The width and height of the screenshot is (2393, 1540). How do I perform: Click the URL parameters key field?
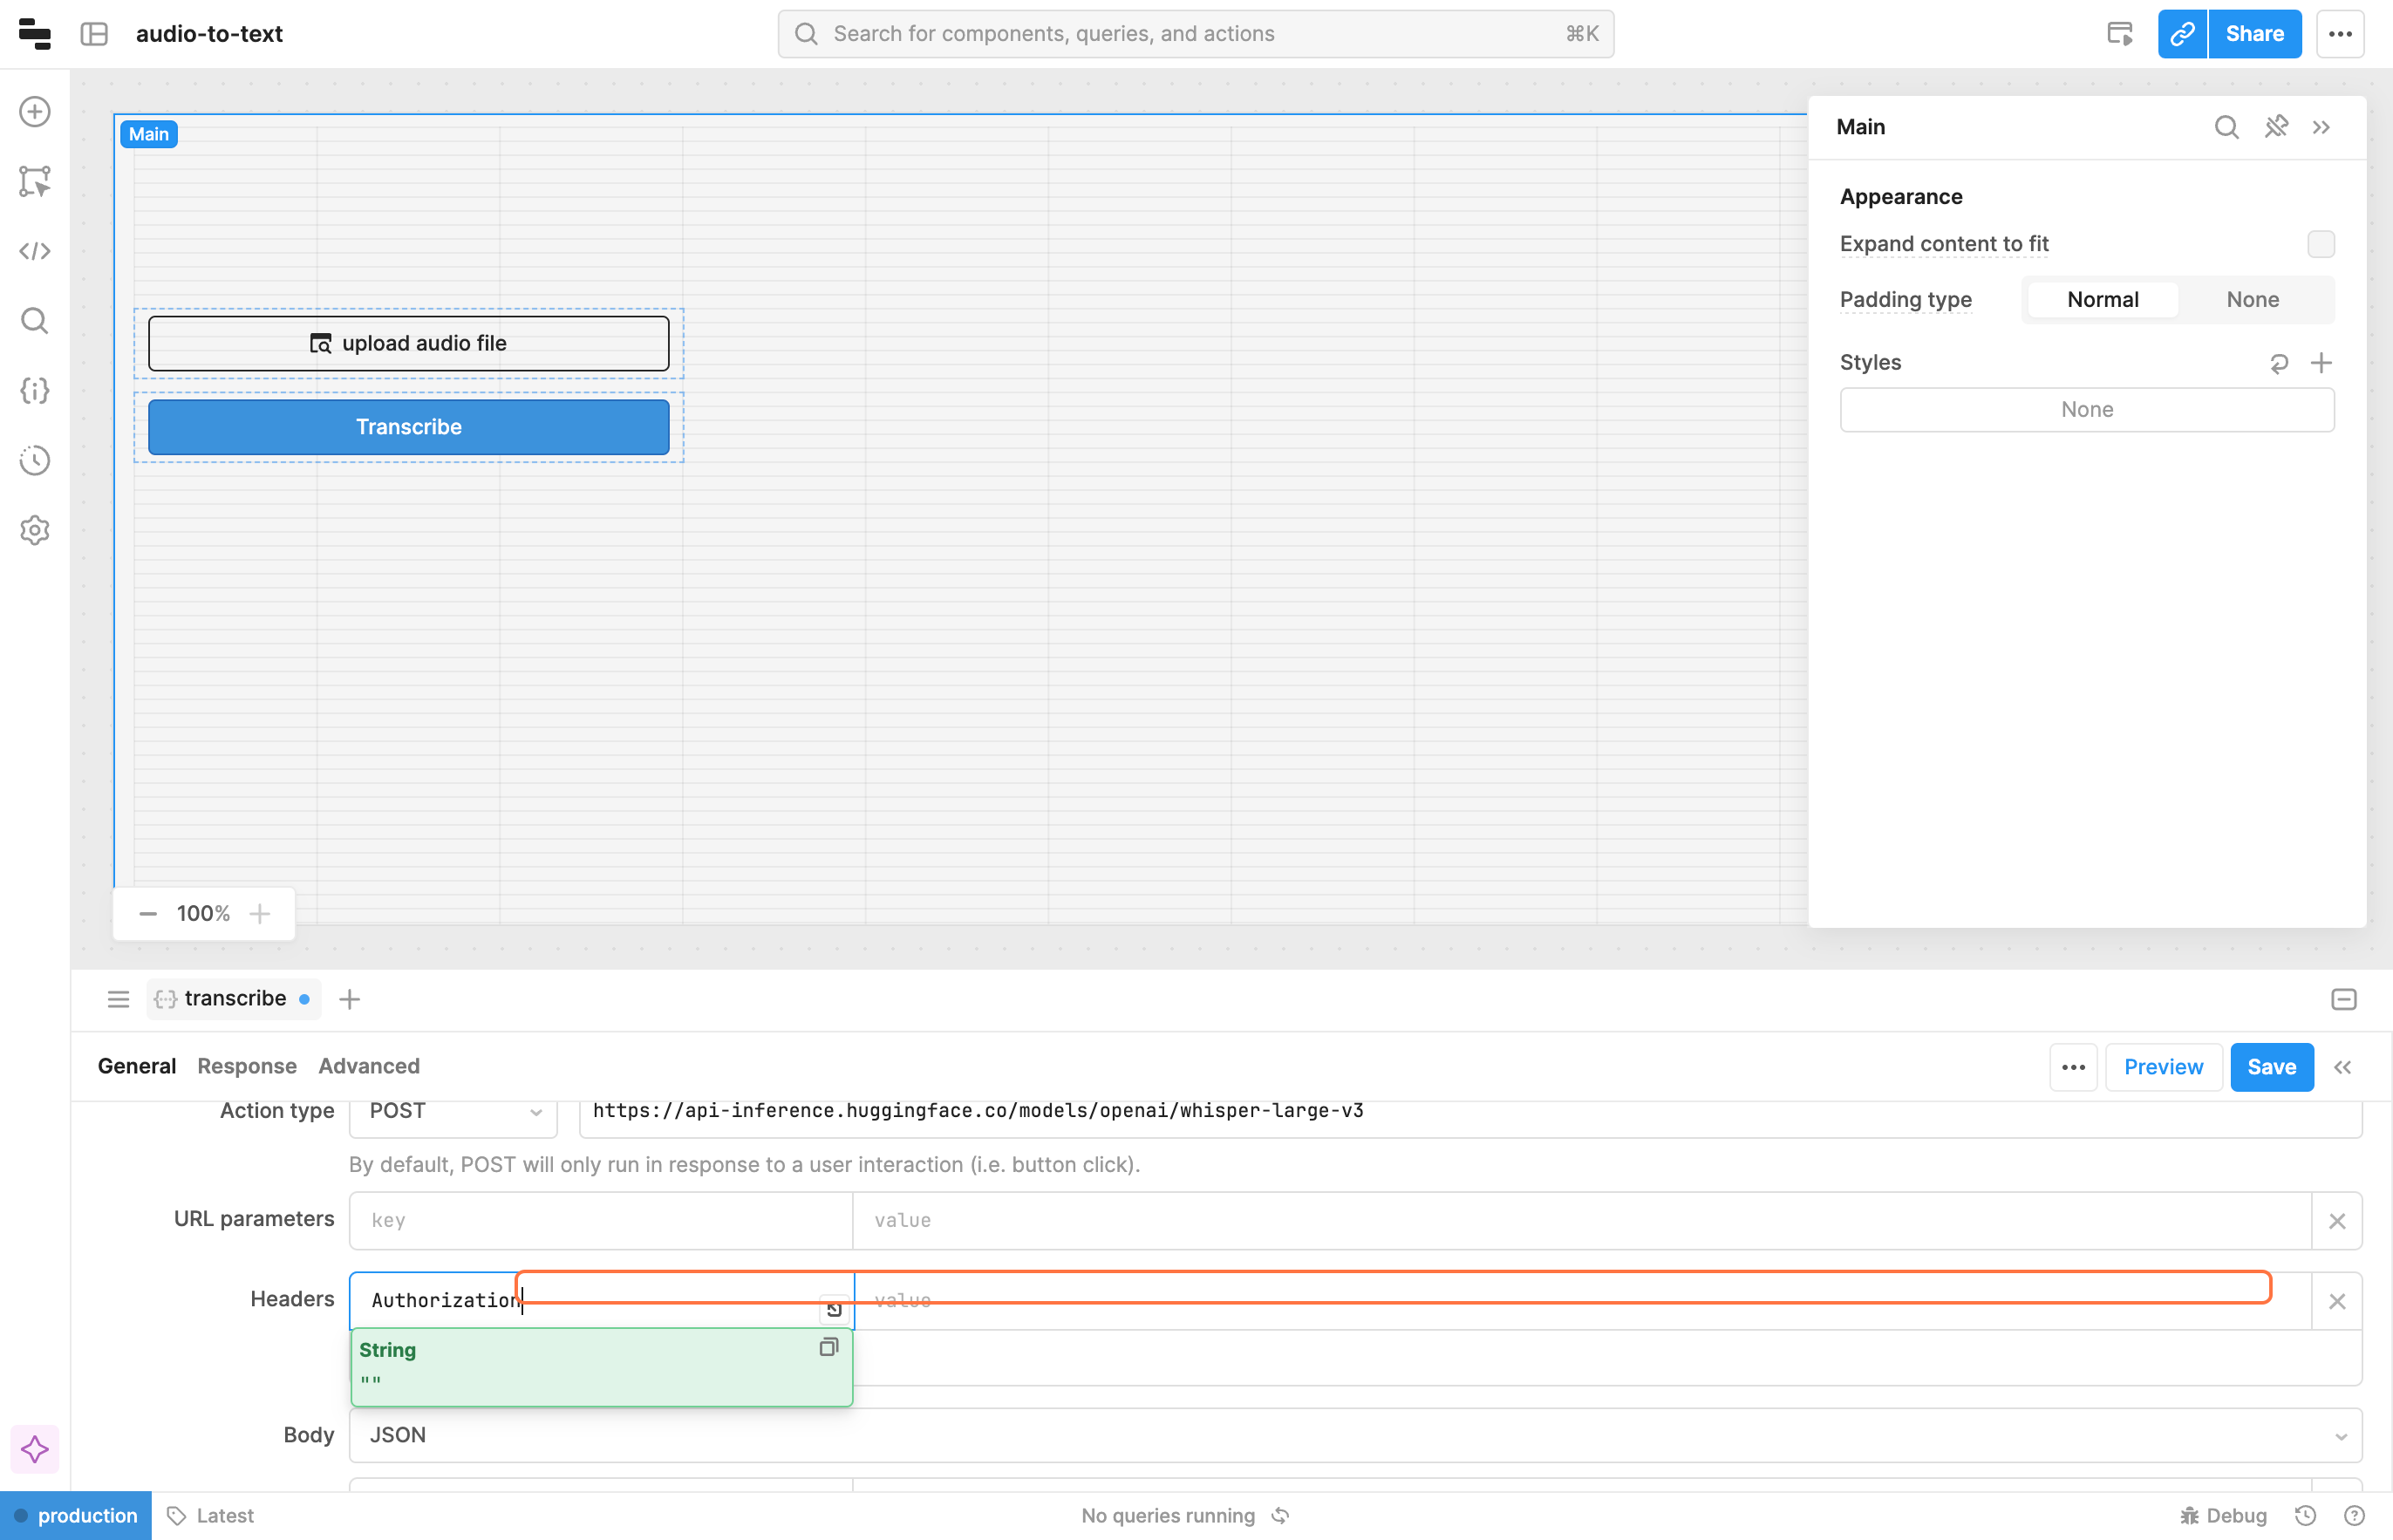pos(600,1220)
